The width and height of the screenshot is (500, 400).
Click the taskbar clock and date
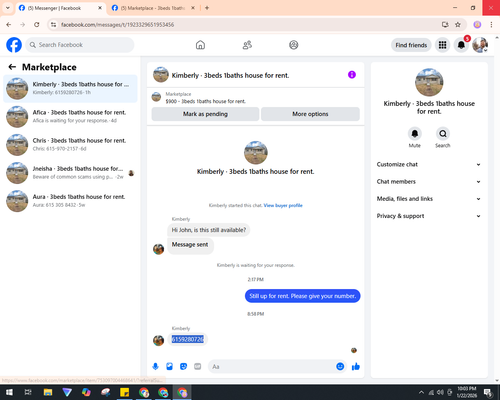coord(467,392)
